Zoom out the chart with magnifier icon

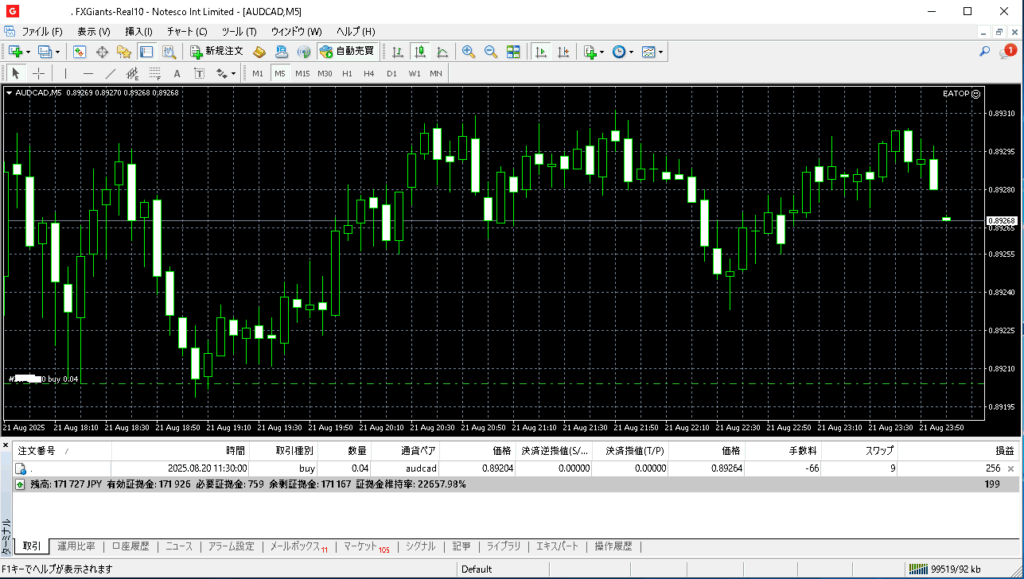[491, 51]
